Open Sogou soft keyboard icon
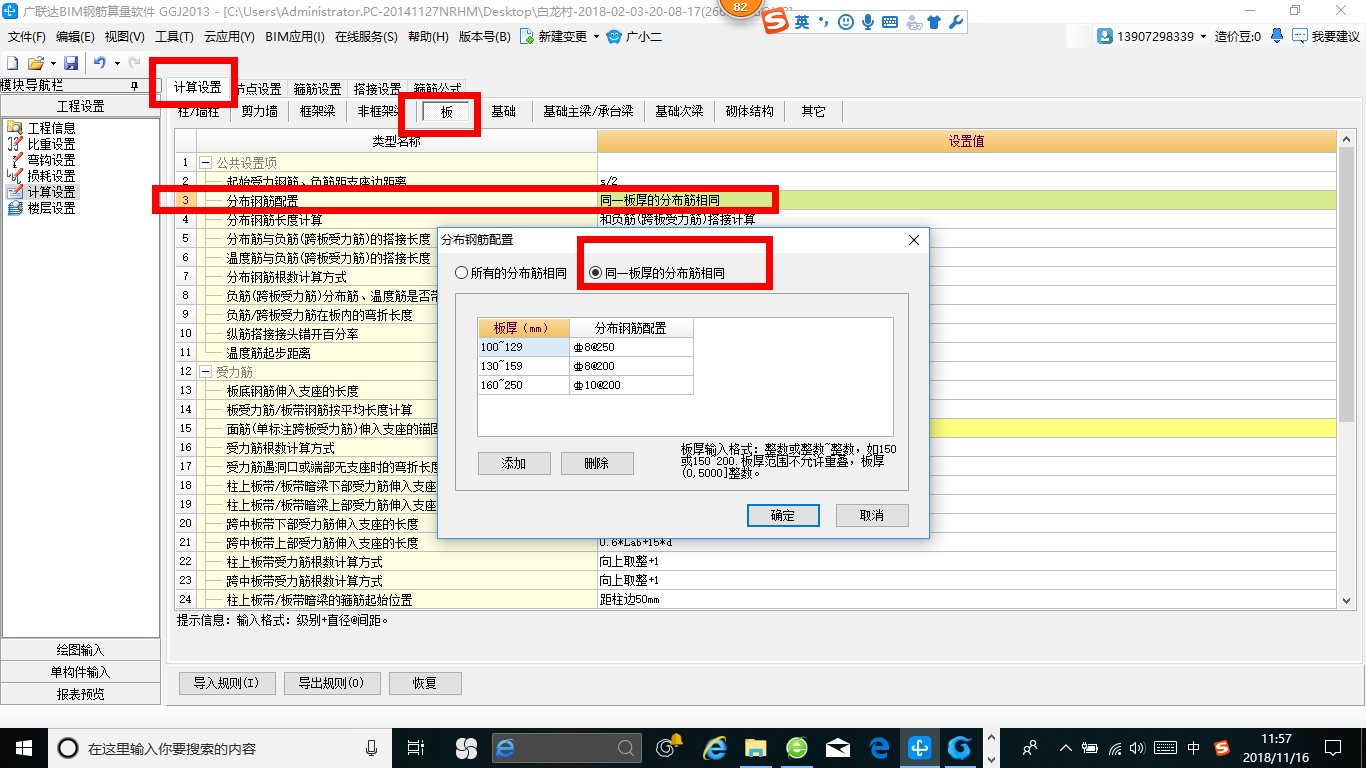The image size is (1366, 768). (x=890, y=22)
